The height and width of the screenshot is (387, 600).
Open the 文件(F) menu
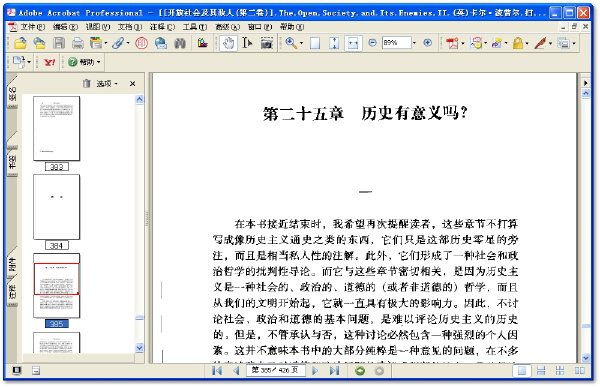[33, 27]
